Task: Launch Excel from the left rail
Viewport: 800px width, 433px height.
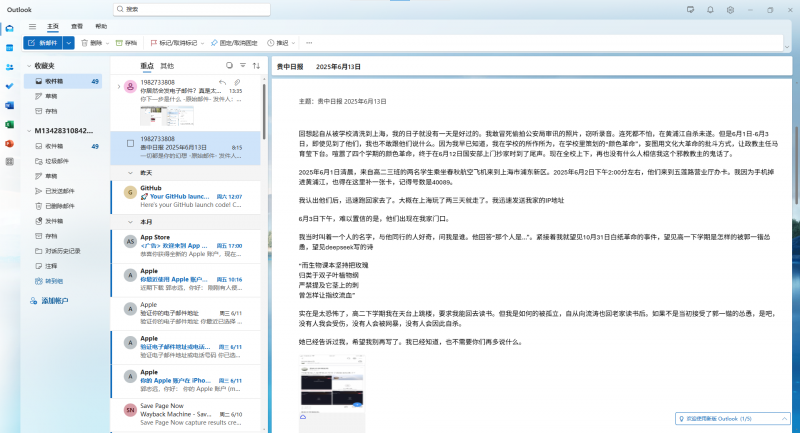Action: coord(9,124)
